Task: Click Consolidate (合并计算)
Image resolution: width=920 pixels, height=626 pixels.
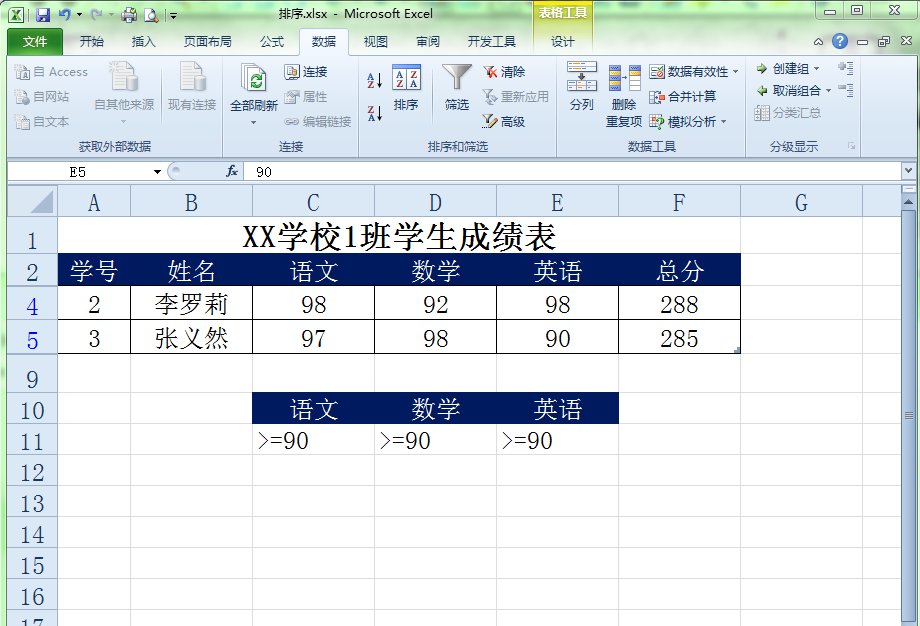Action: [x=682, y=97]
